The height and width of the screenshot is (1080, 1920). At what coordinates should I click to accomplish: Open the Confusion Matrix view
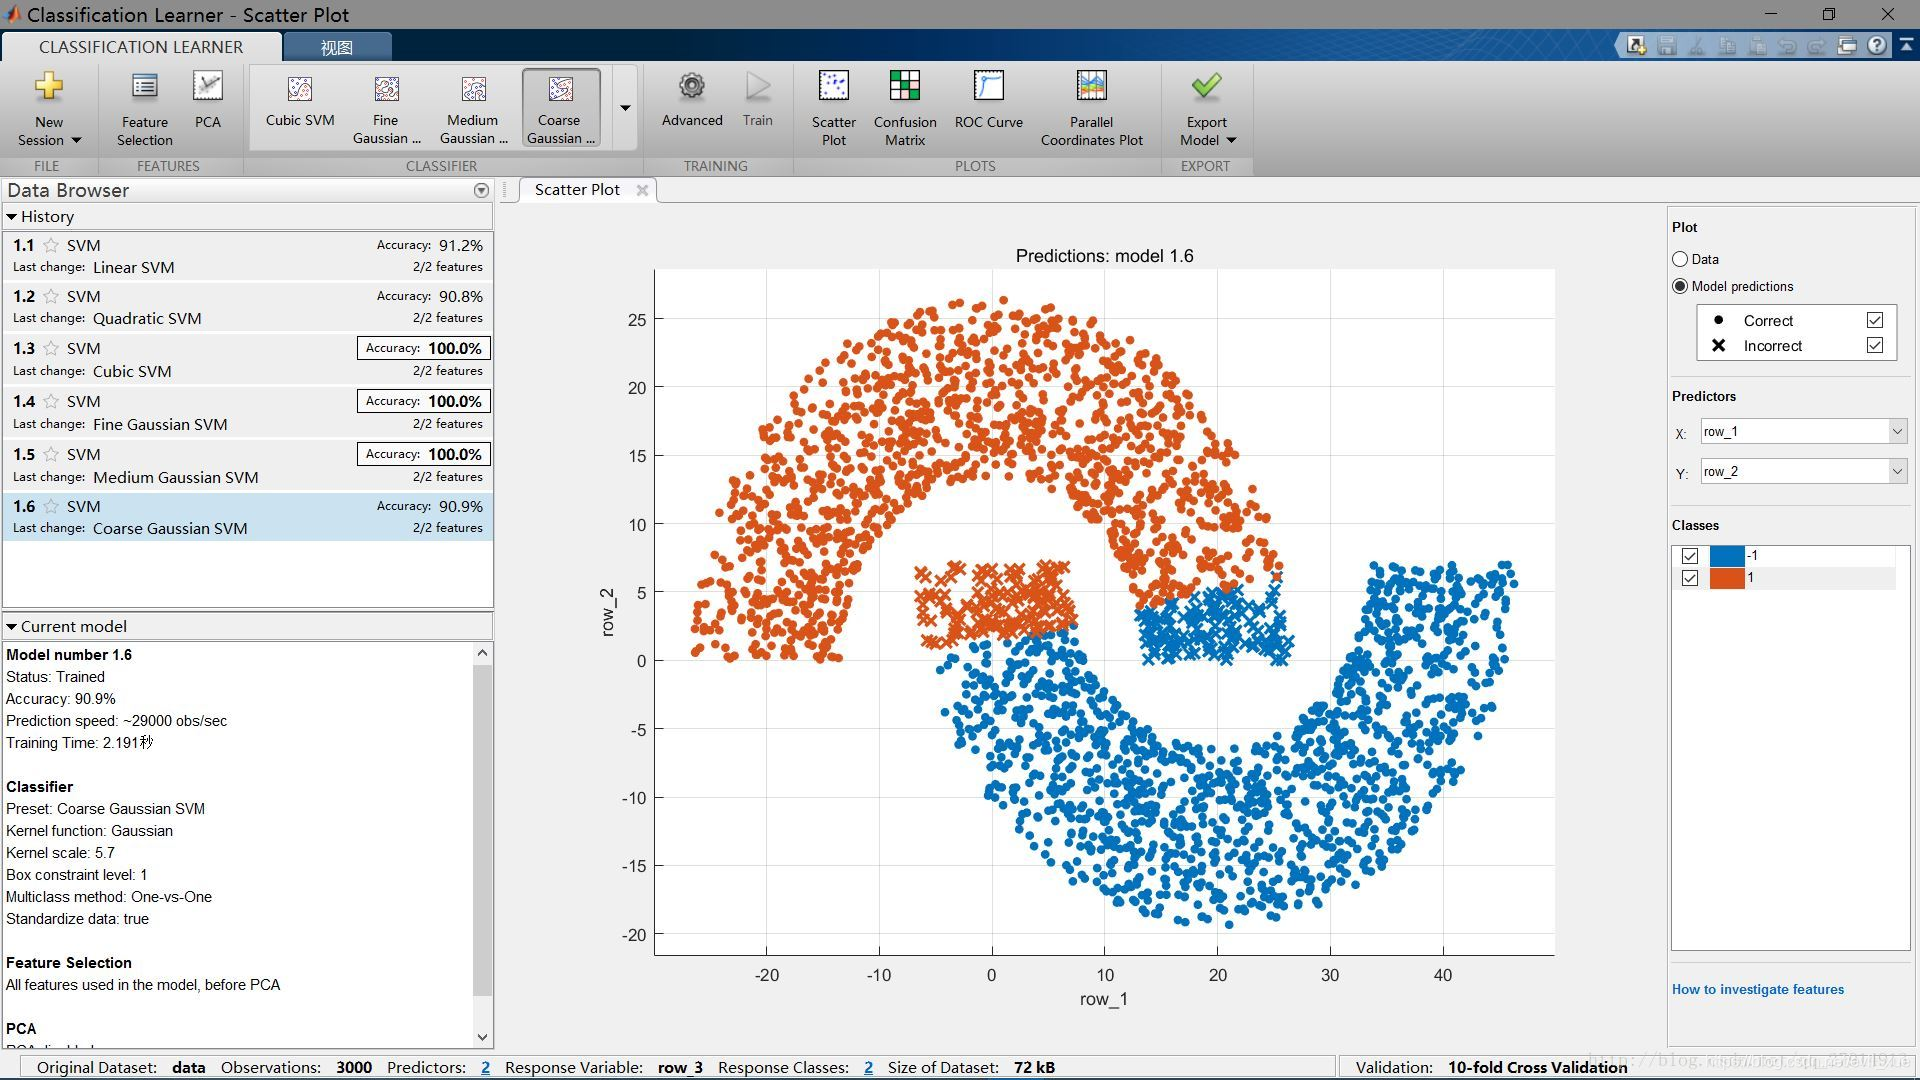click(906, 108)
